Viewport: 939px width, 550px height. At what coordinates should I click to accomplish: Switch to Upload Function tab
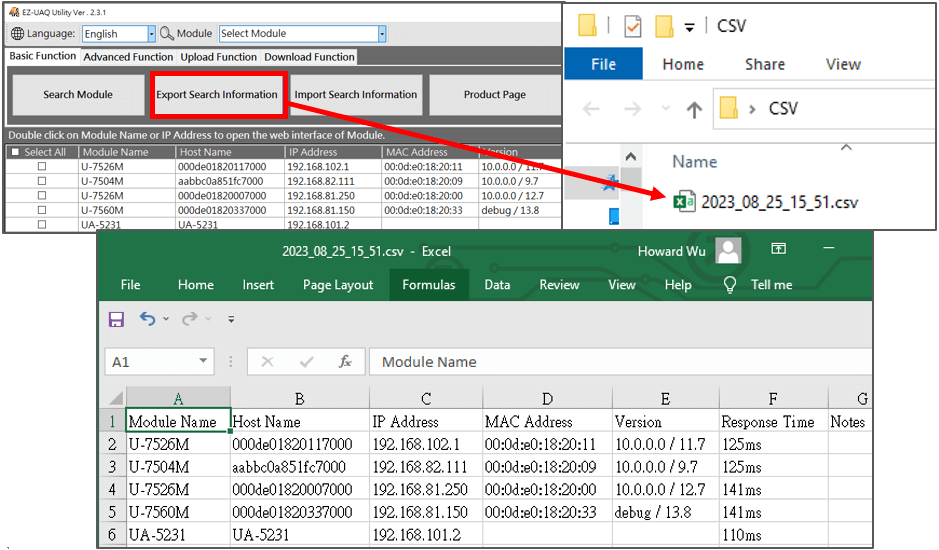219,57
